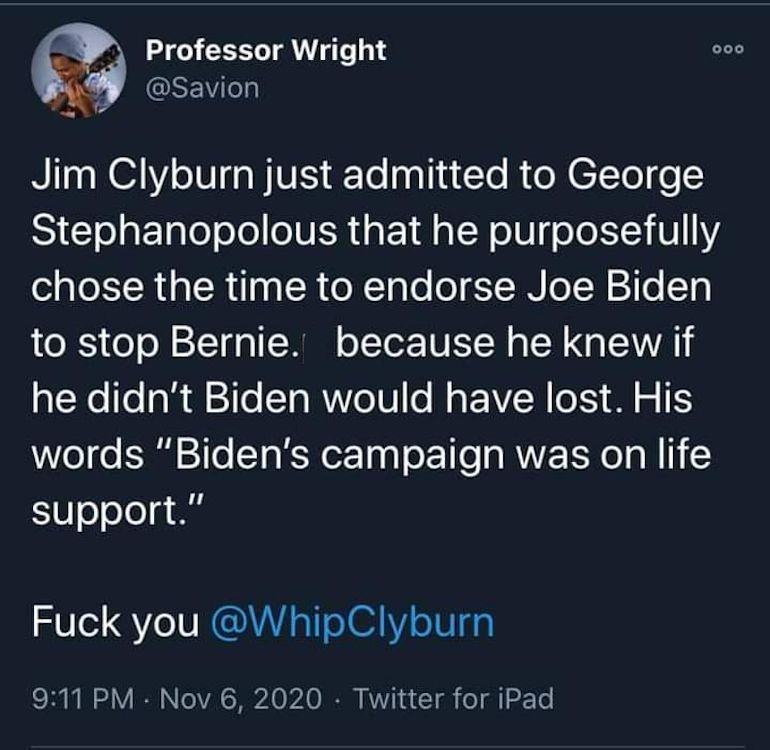
Task: Open the Professor Wright display name
Action: (266, 50)
